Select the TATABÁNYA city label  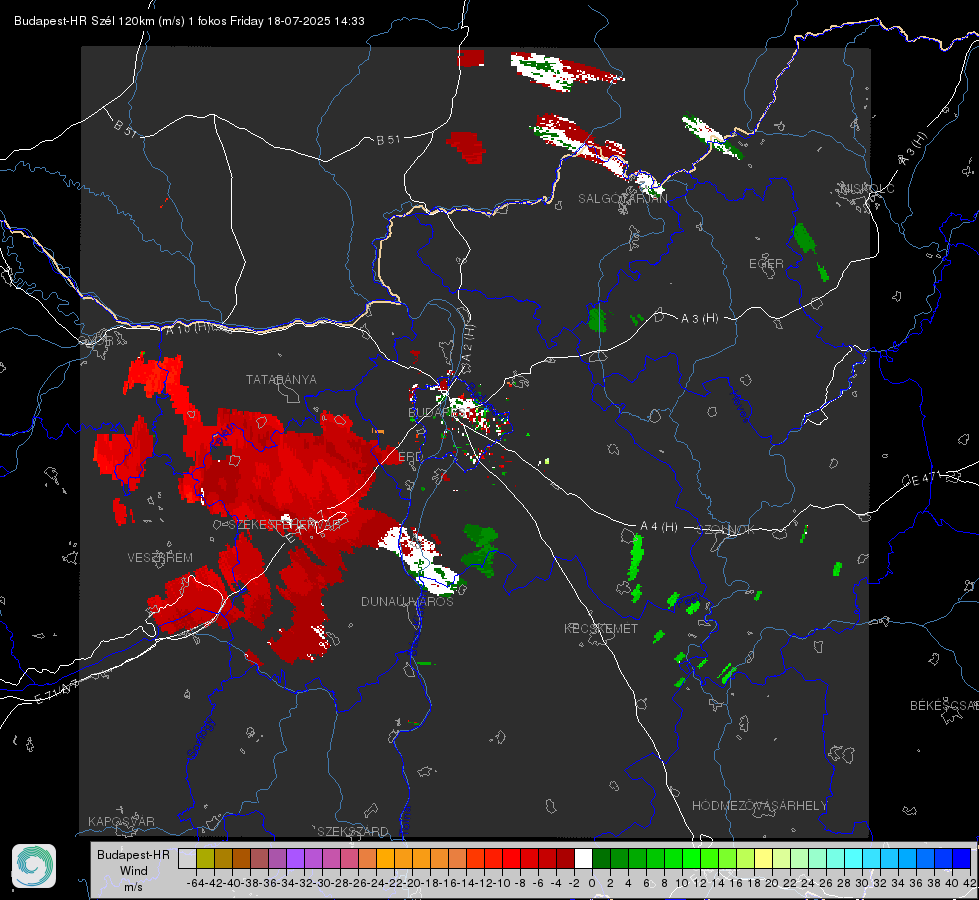pyautogui.click(x=281, y=380)
